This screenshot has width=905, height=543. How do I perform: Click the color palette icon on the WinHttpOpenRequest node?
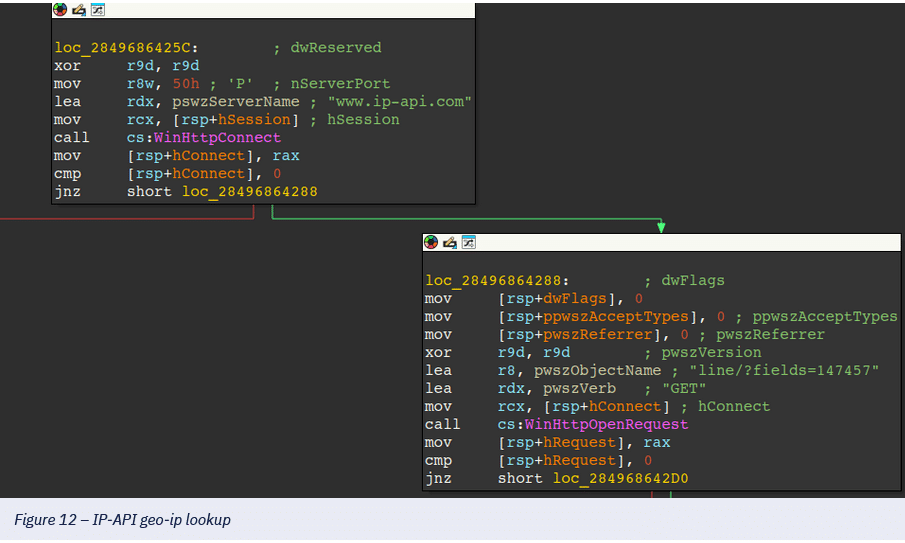pyautogui.click(x=432, y=242)
